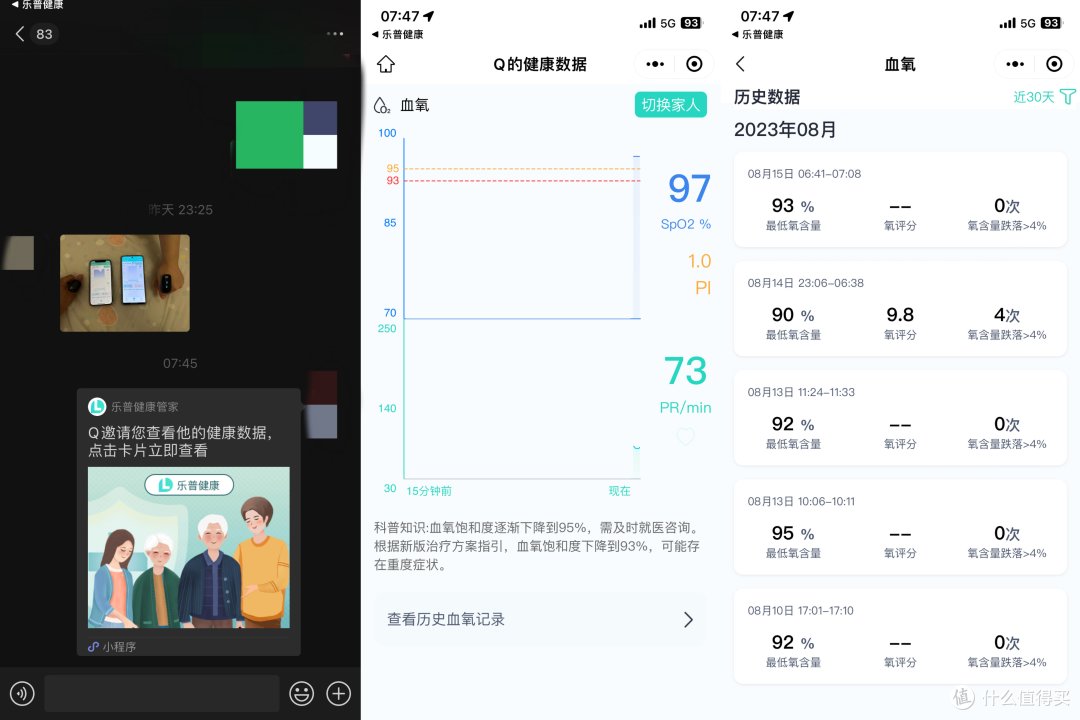Tap the faint heart icon below the pulse rate
Image resolution: width=1080 pixels, height=720 pixels.
[685, 436]
